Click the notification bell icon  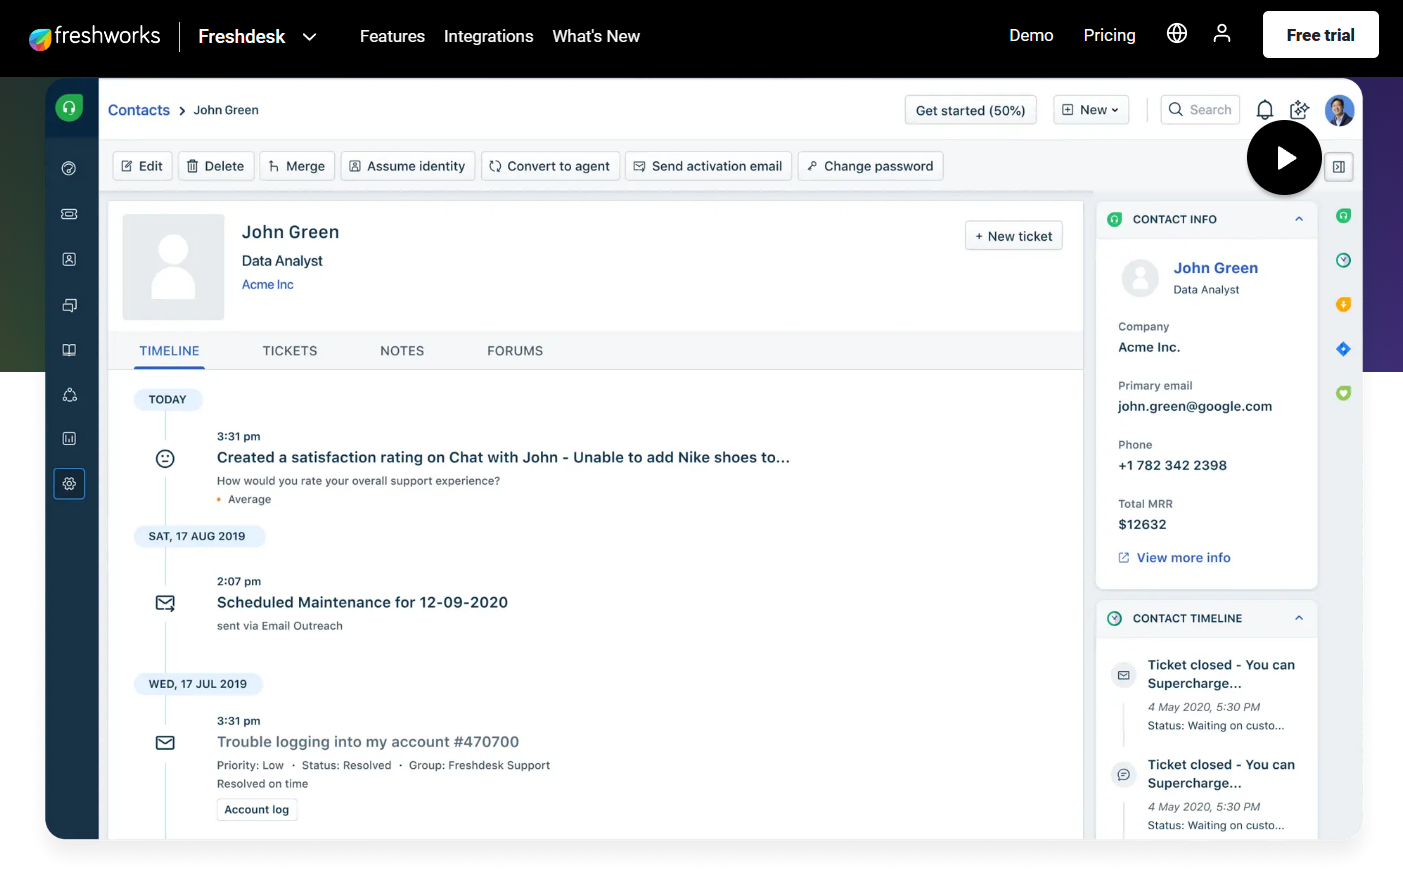pyautogui.click(x=1264, y=110)
